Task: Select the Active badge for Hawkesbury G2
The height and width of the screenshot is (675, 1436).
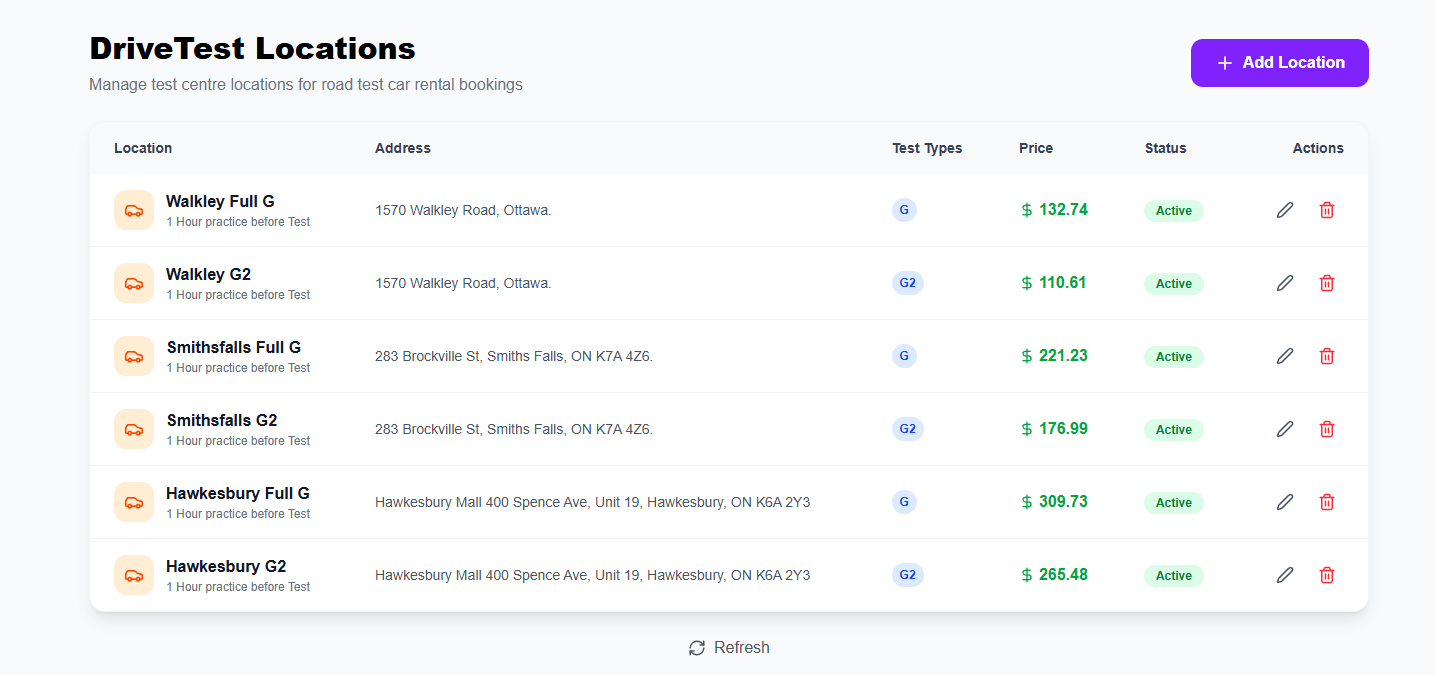Action: (1173, 576)
